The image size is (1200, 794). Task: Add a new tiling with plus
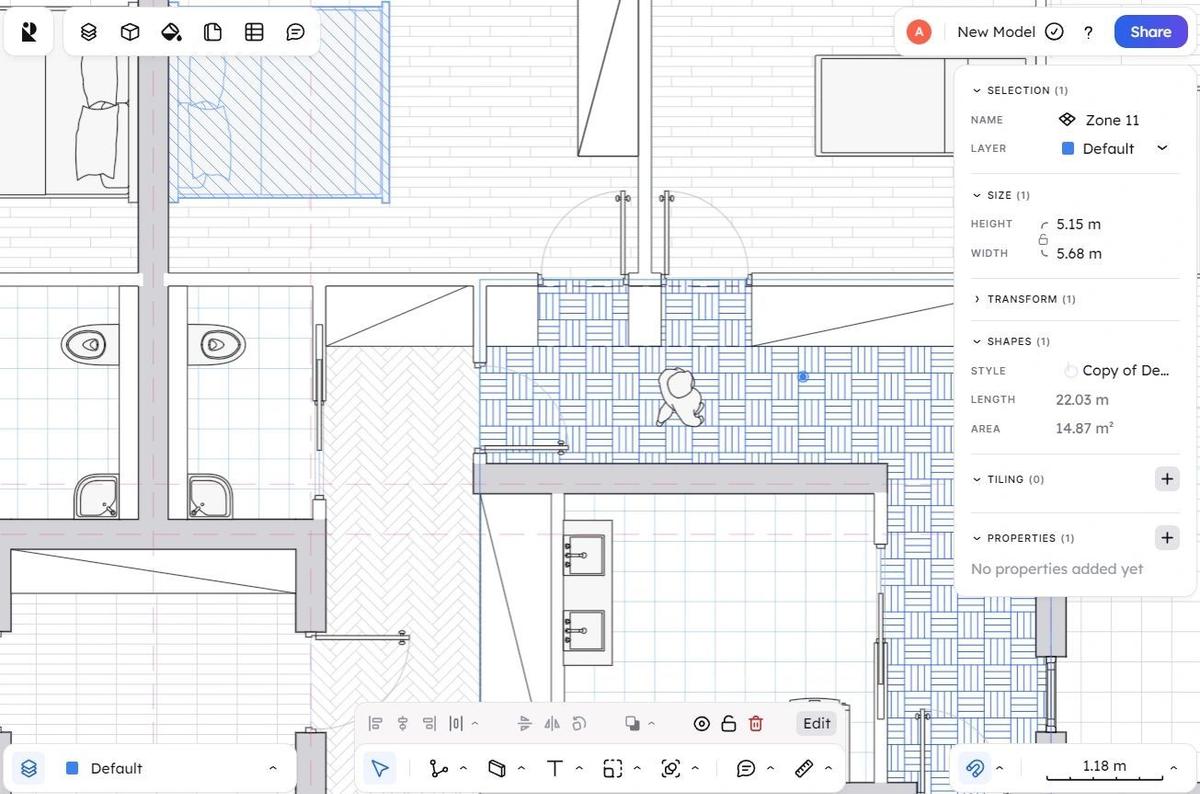pos(1166,479)
